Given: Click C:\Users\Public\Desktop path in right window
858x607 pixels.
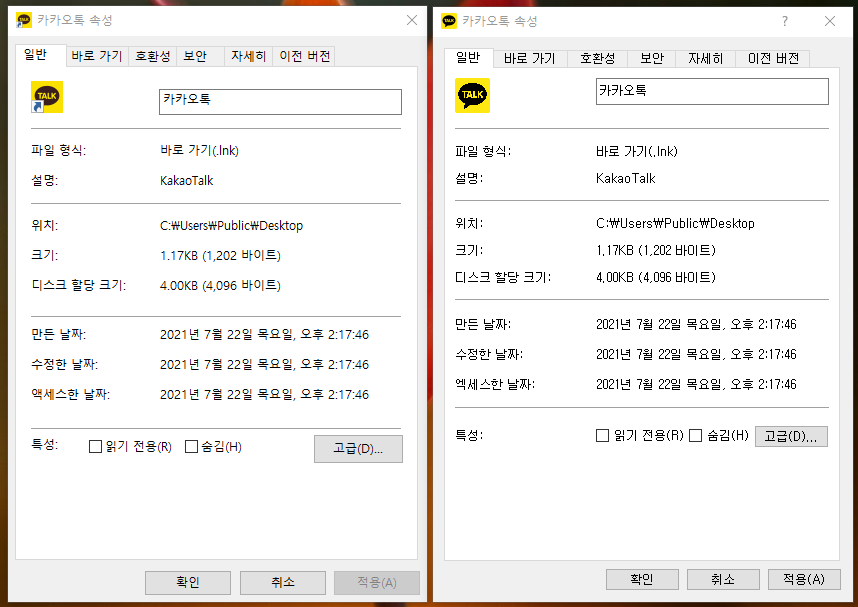Looking at the screenshot, I should click(675, 223).
